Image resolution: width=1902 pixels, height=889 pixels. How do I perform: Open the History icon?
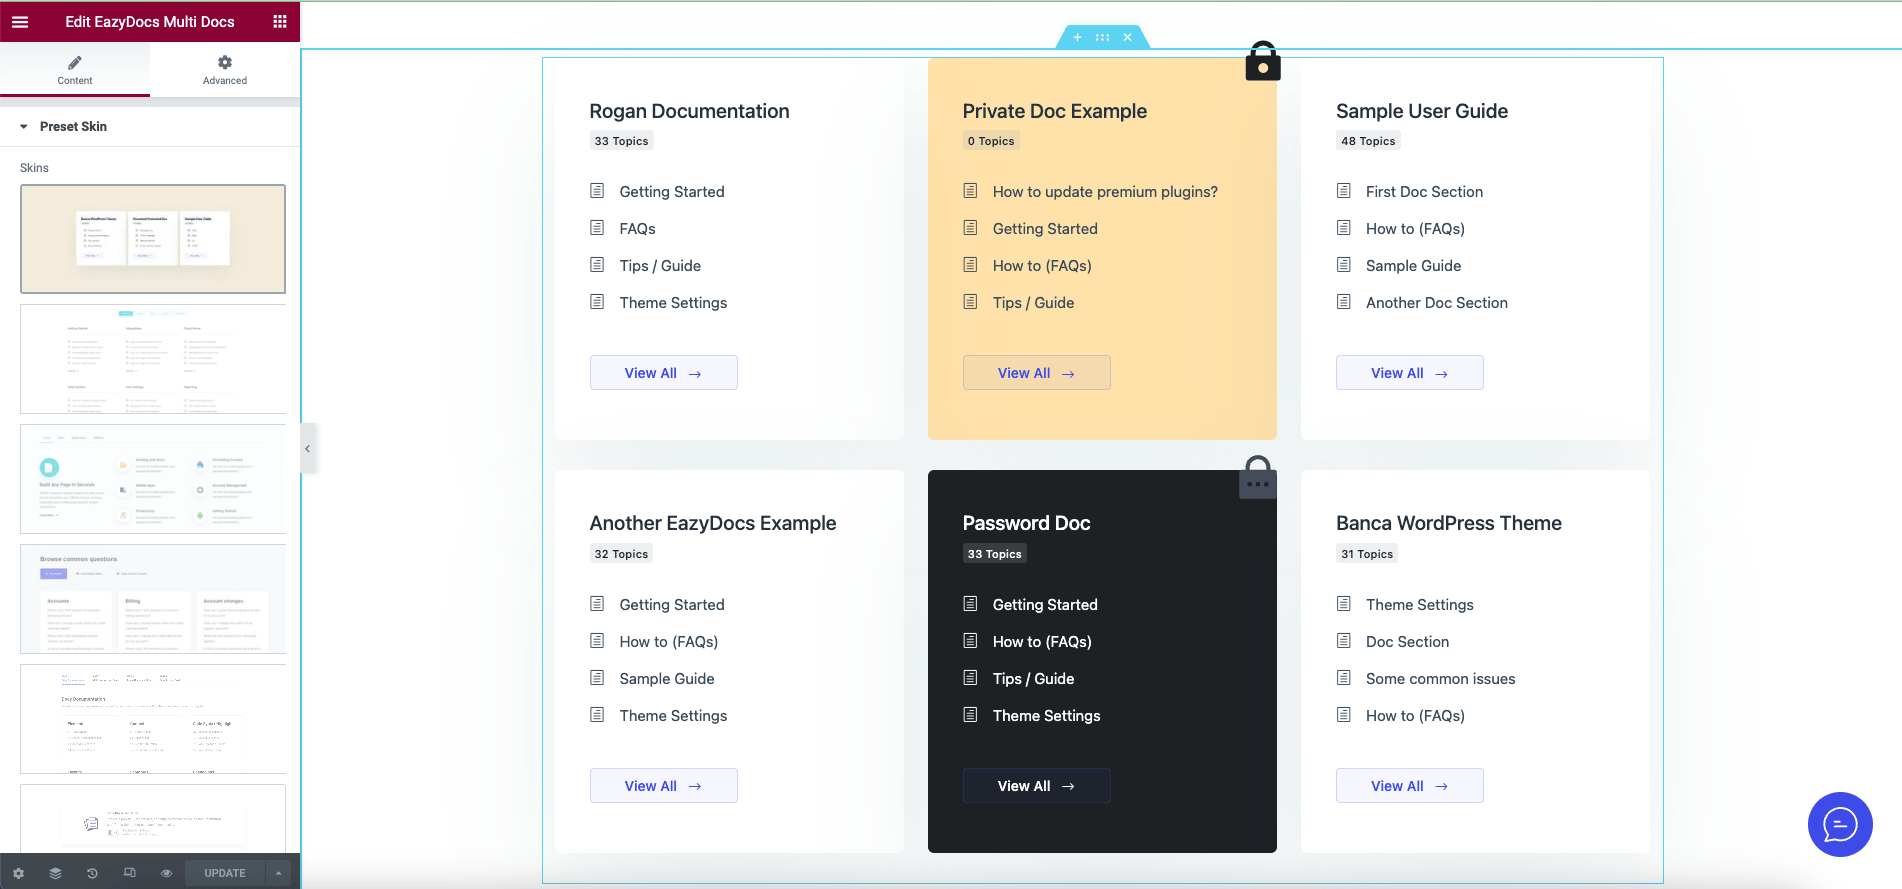92,873
